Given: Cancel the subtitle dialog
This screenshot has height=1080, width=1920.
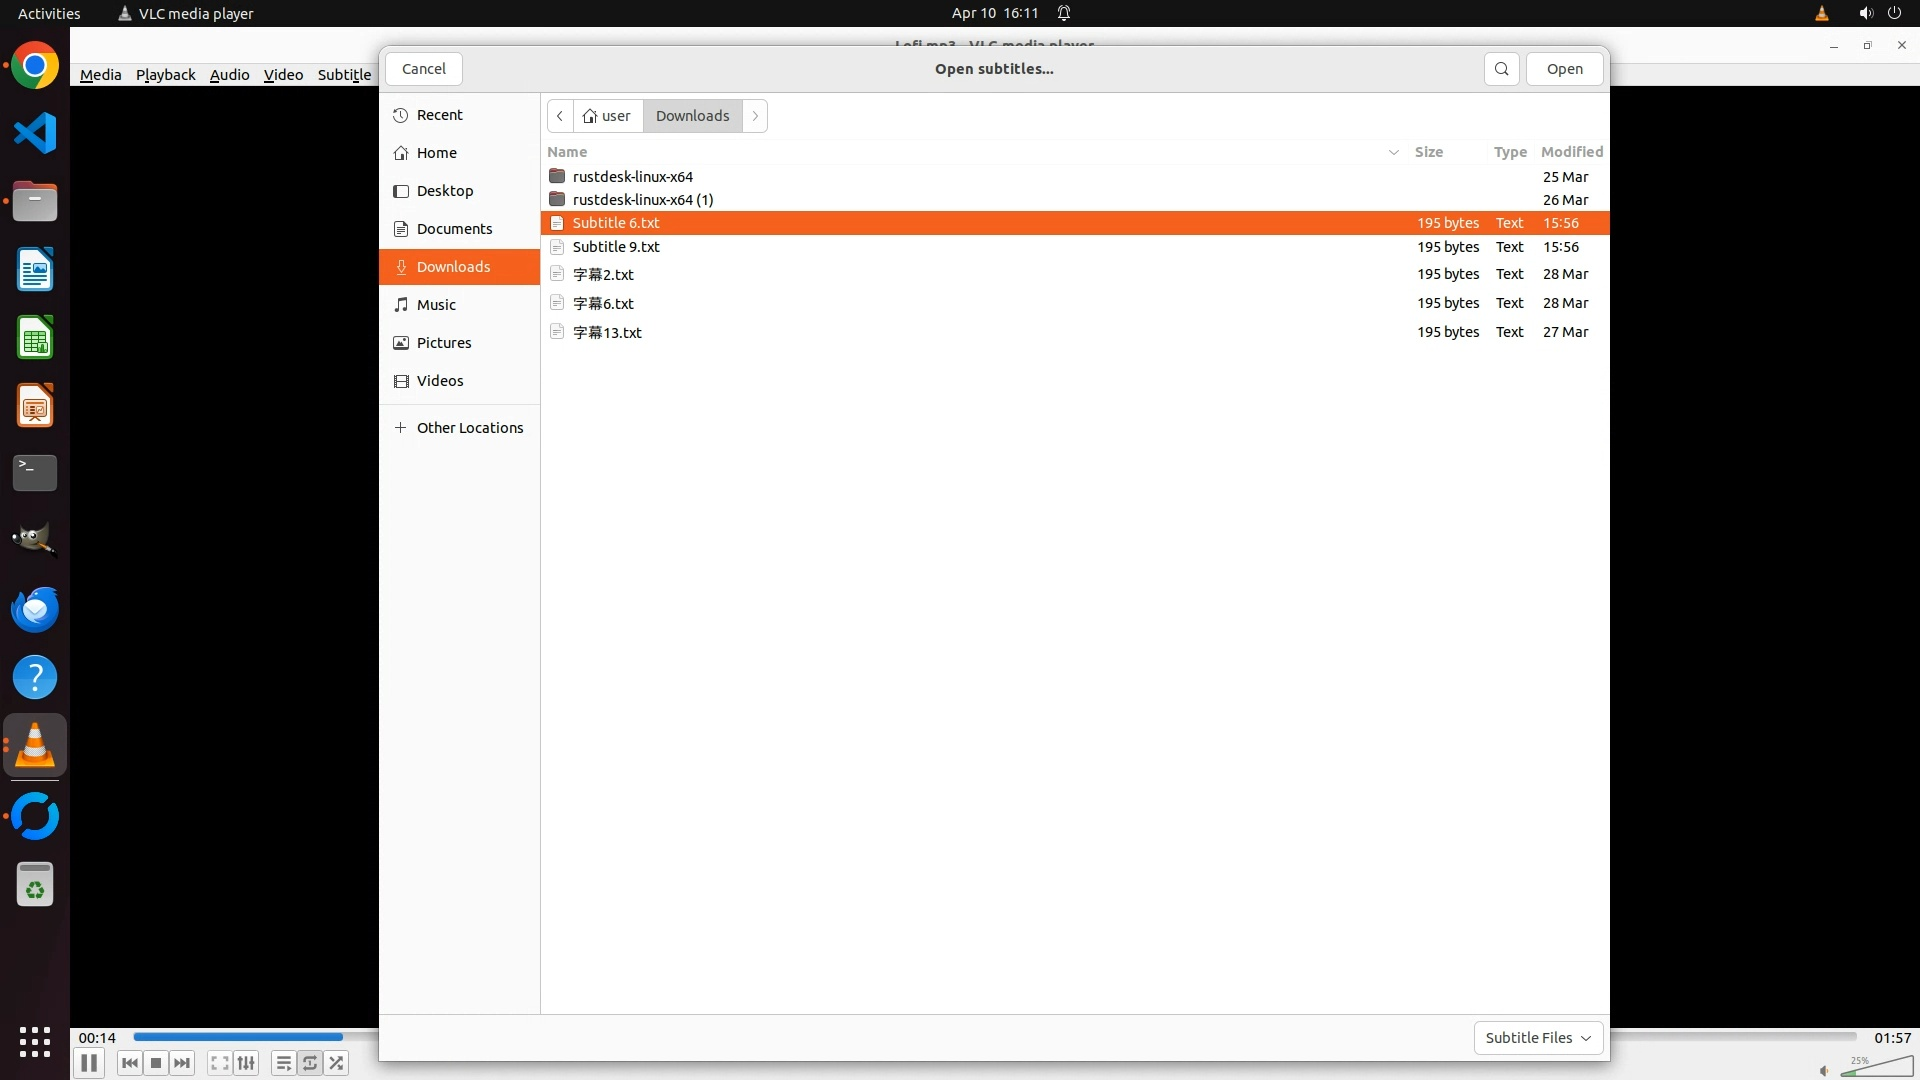Looking at the screenshot, I should pyautogui.click(x=424, y=69).
